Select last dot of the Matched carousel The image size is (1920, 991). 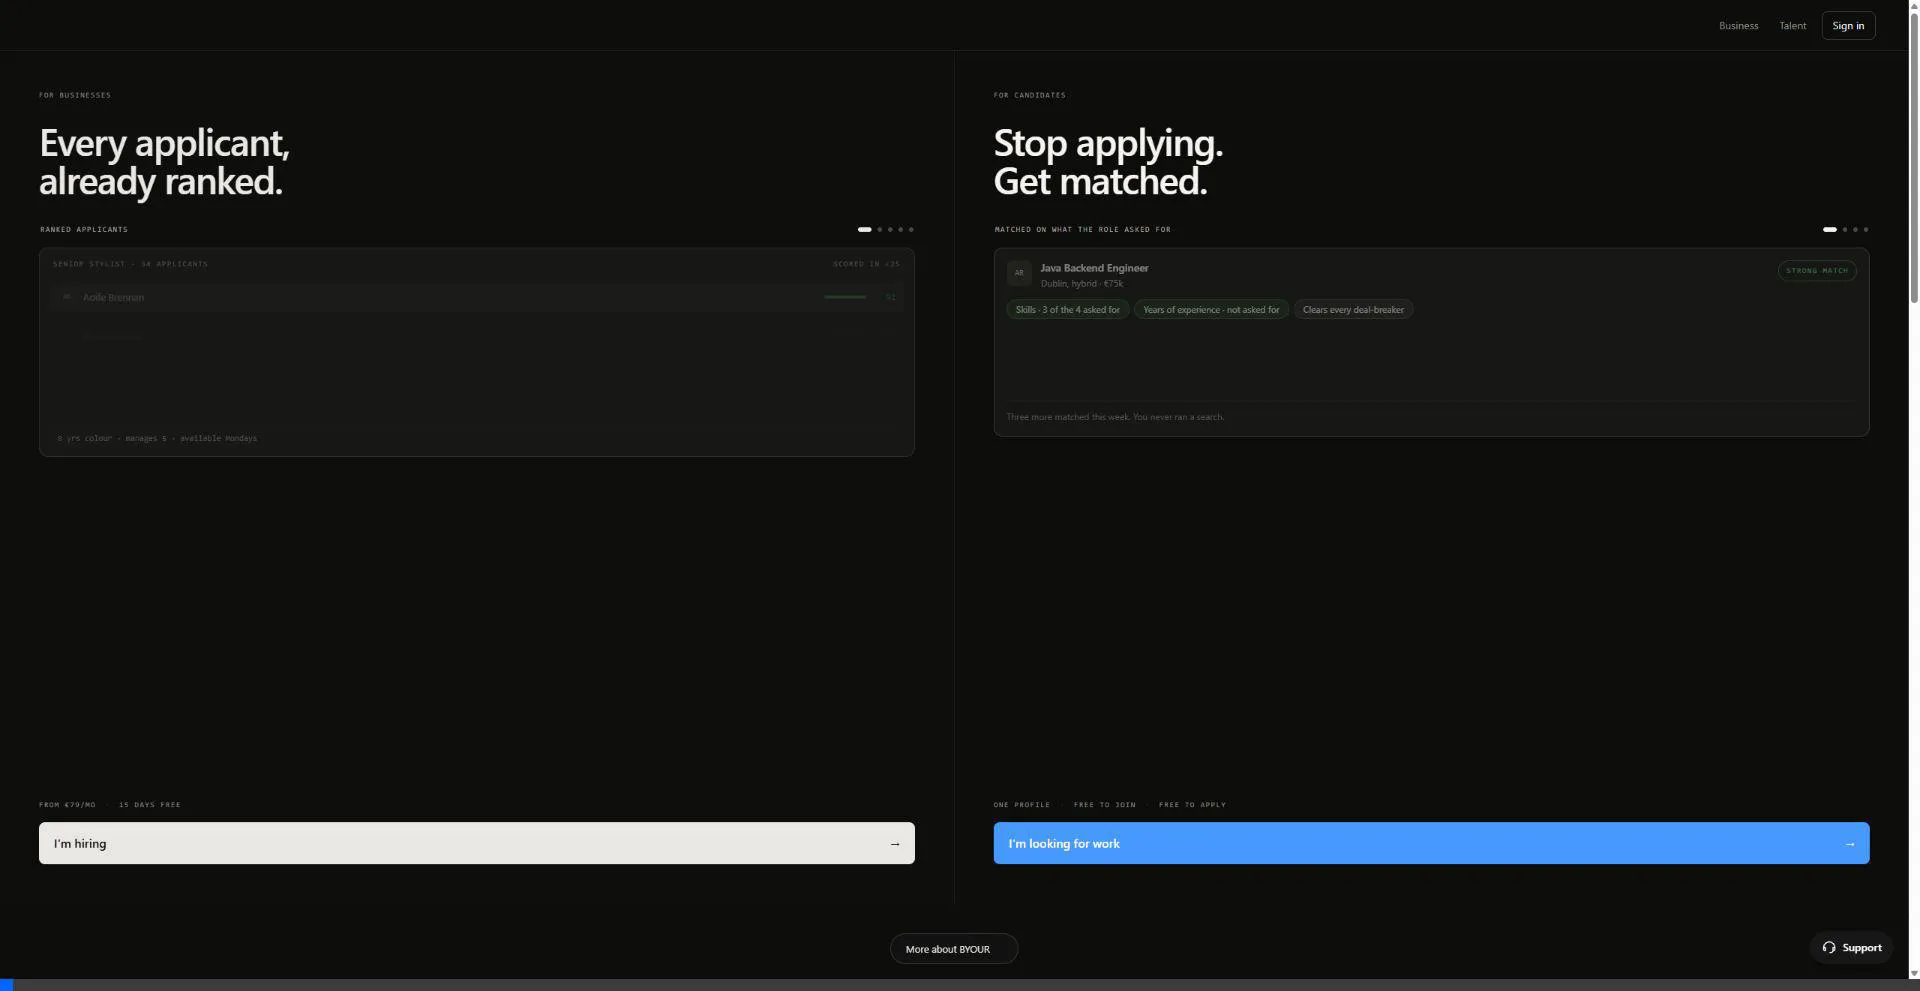pyautogui.click(x=1866, y=230)
